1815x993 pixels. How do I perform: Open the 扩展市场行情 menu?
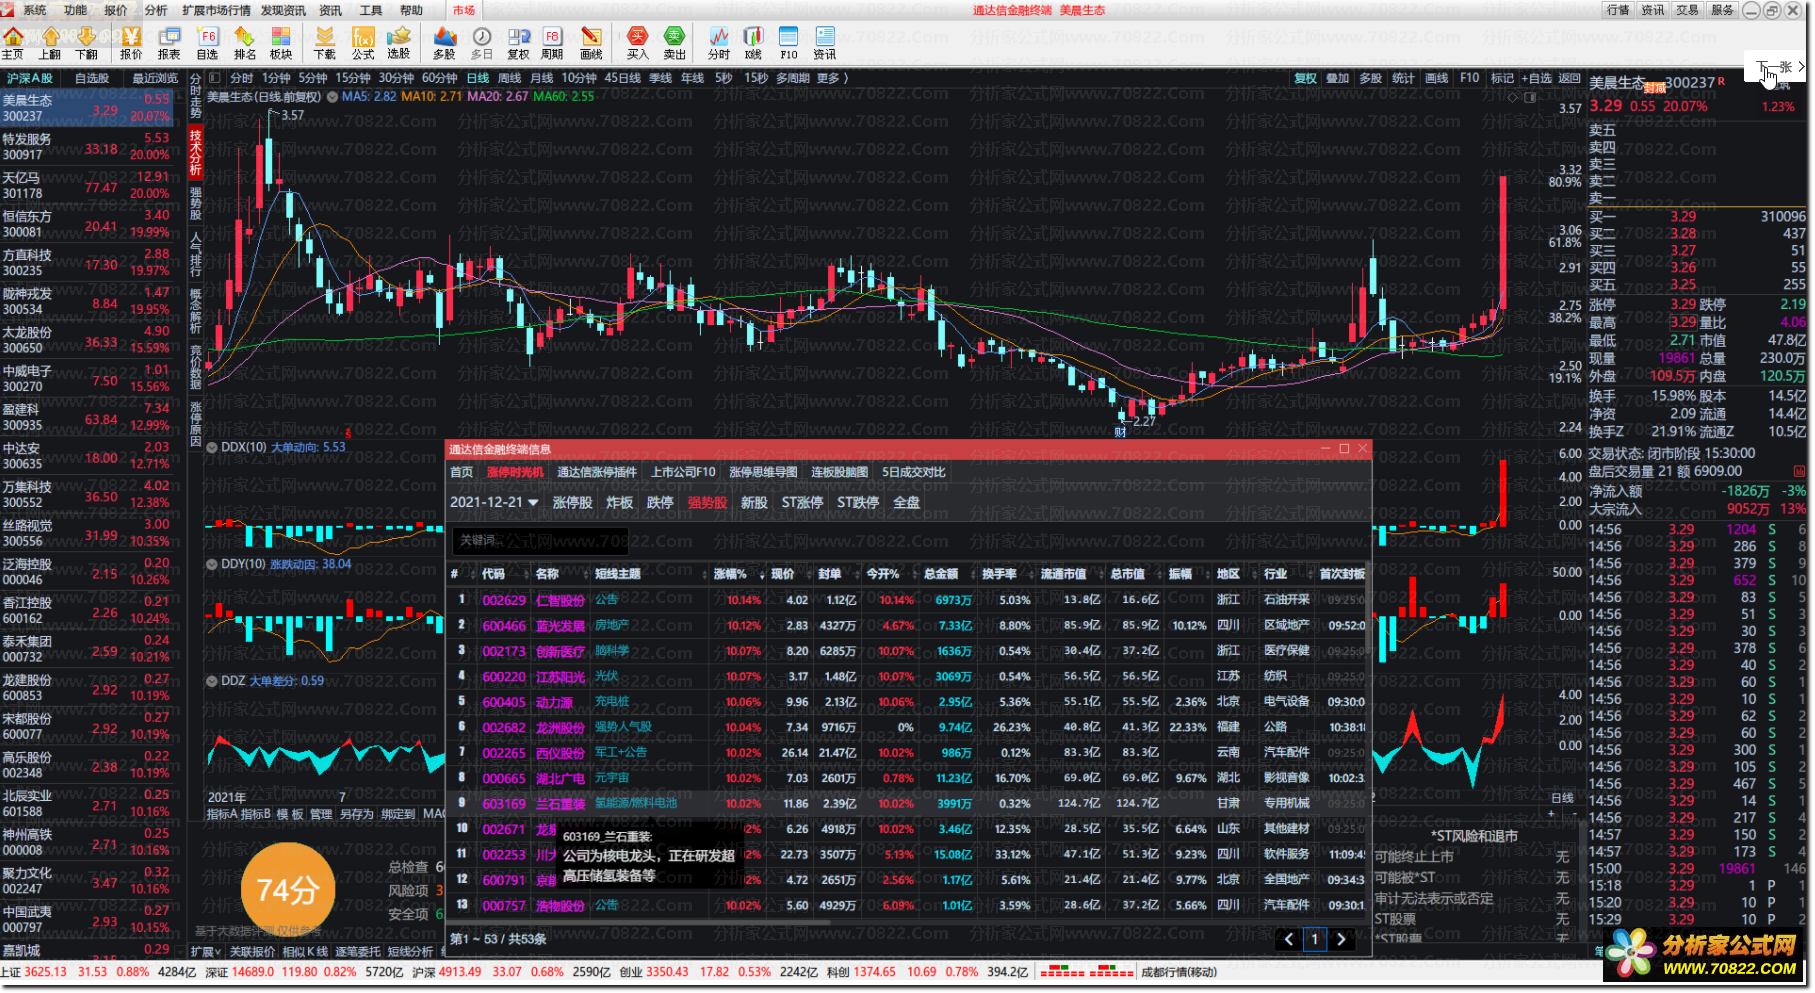pyautogui.click(x=216, y=10)
